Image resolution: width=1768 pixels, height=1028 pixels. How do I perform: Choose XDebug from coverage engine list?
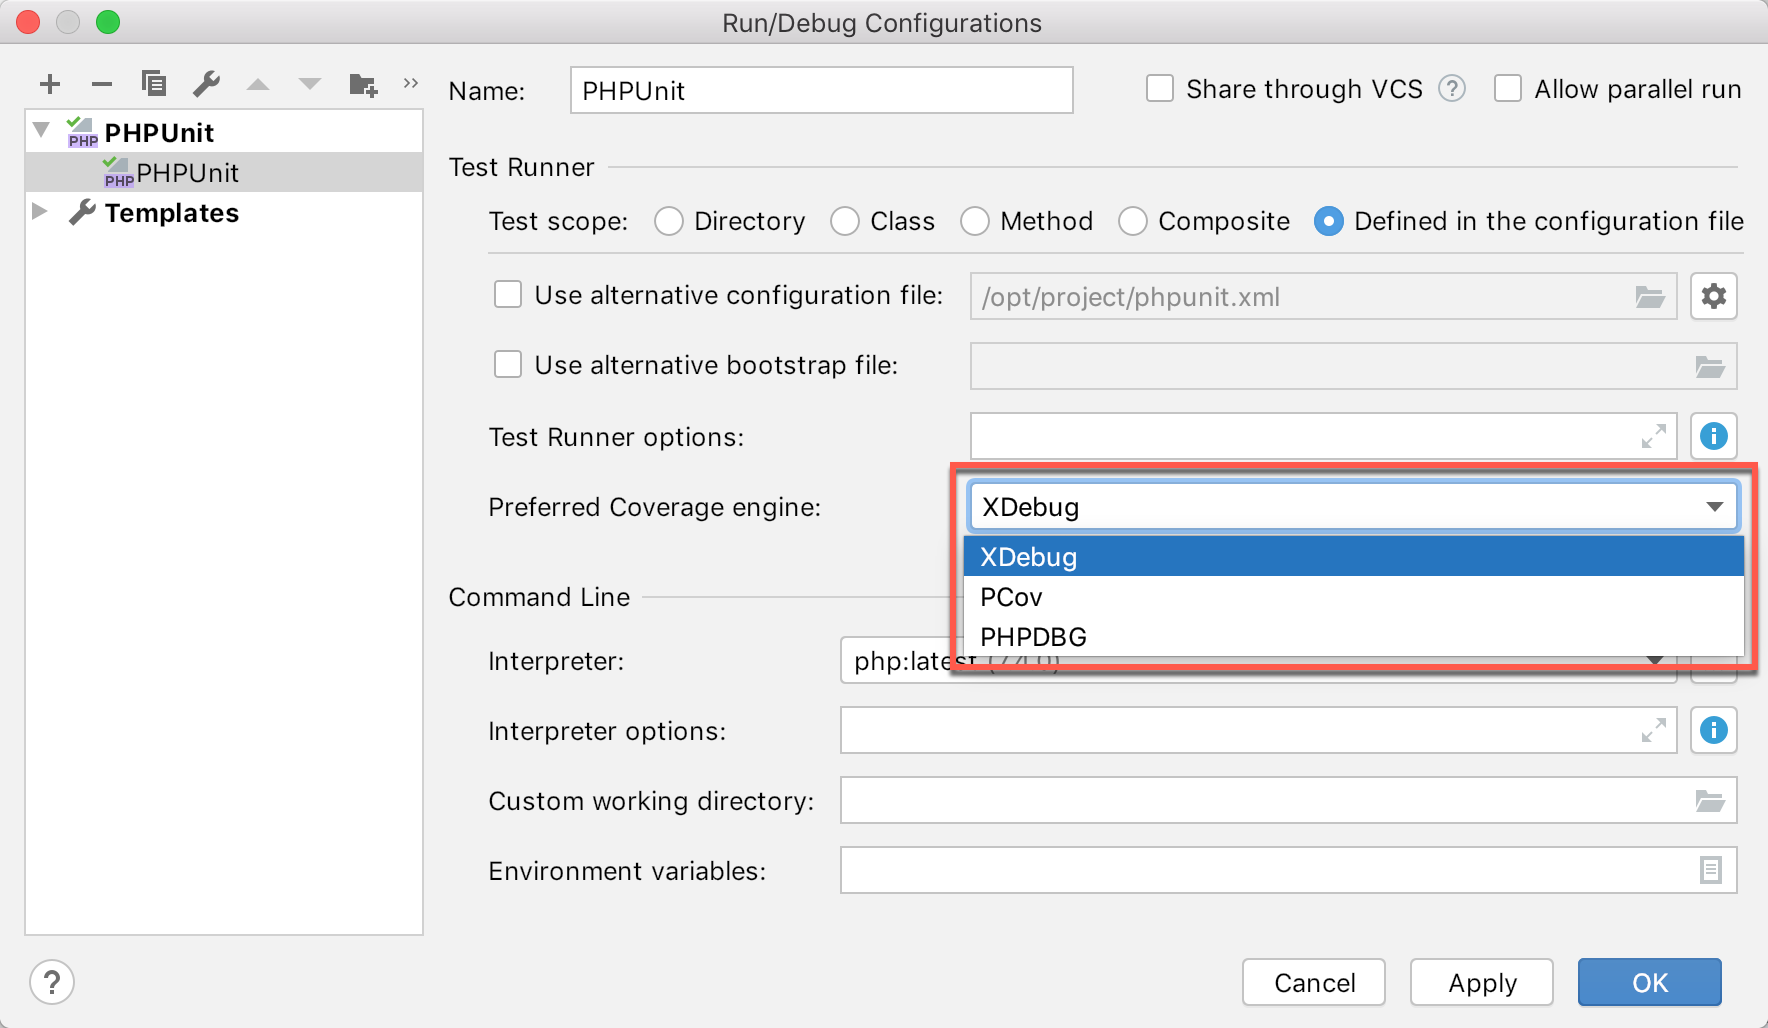(1354, 556)
